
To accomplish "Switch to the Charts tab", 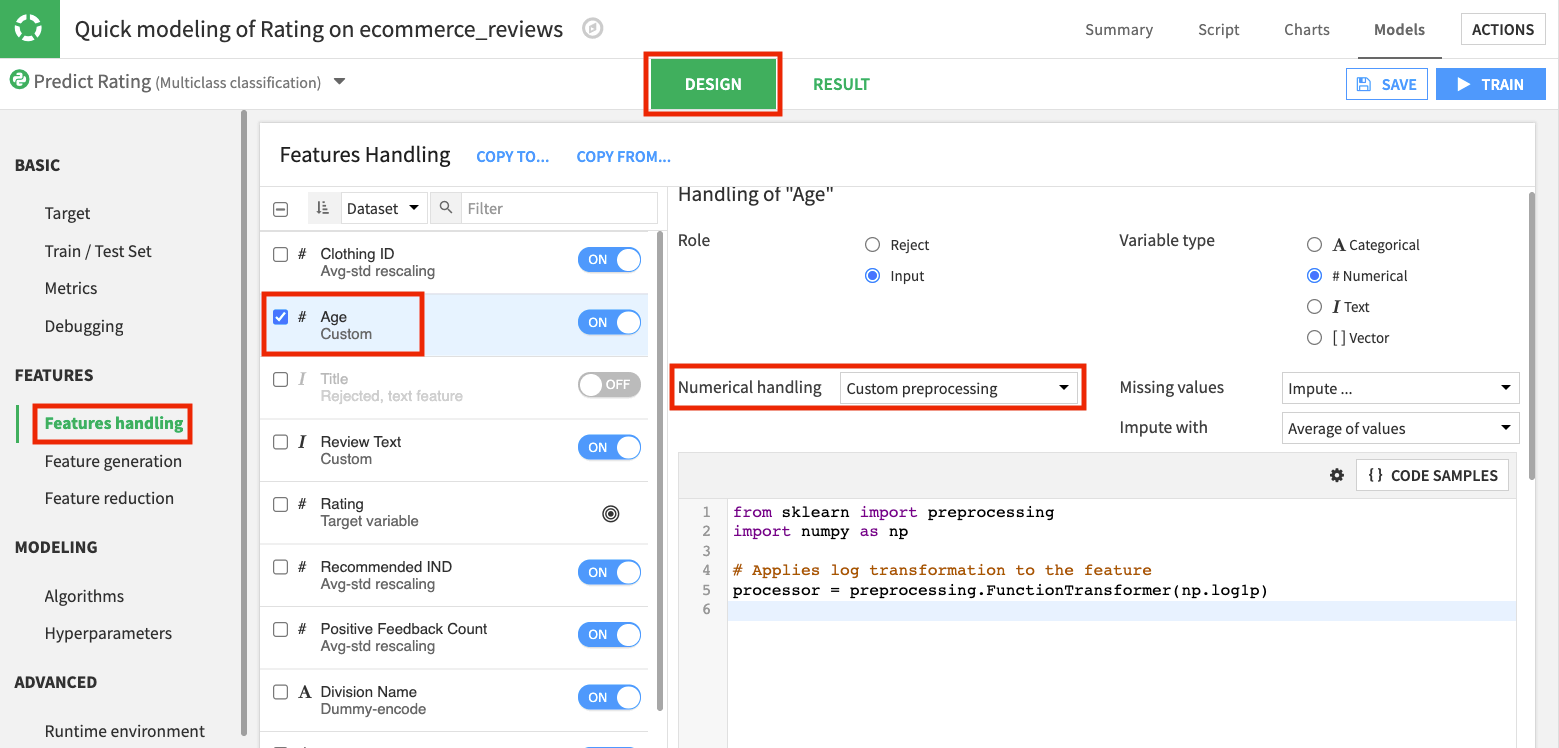I will [1307, 29].
